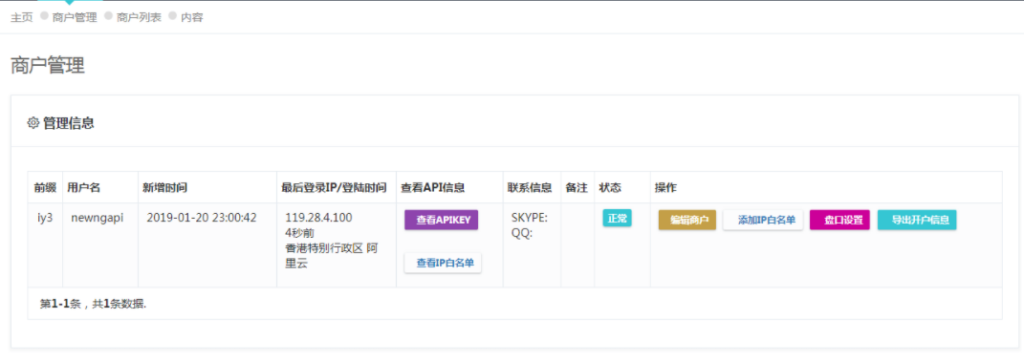Click the 查看IP白名单 button
This screenshot has width=1024, height=361.
(x=443, y=263)
